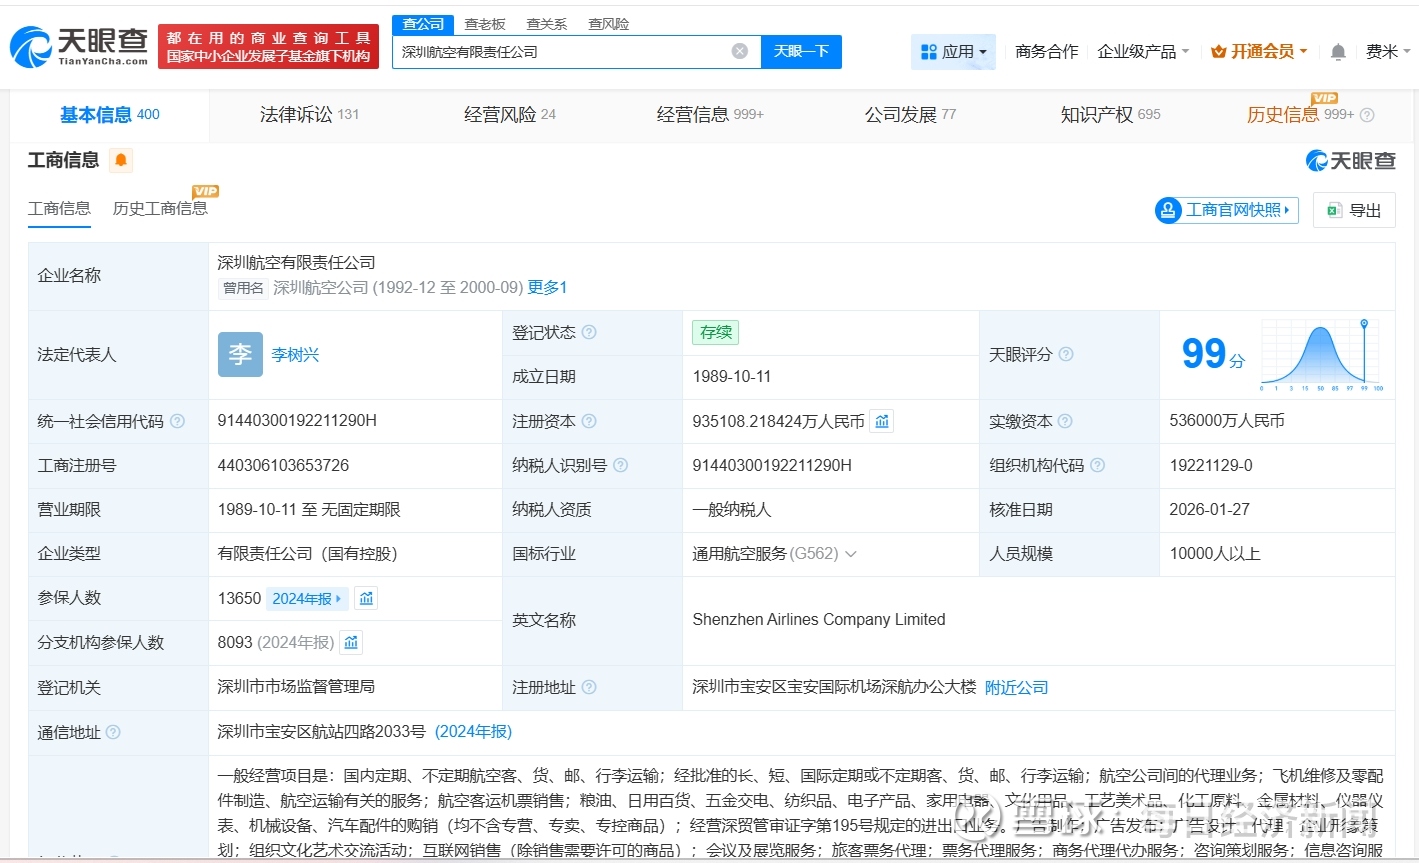Open the 企业级产品 dropdown
The height and width of the screenshot is (863, 1419).
1143,52
